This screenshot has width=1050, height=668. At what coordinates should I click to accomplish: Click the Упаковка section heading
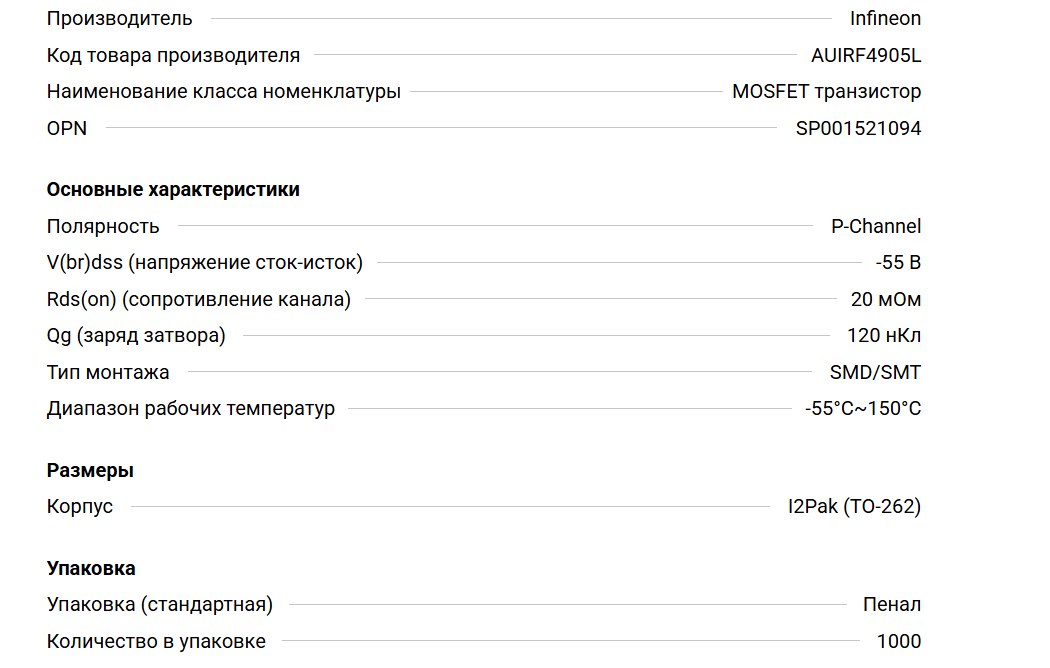(91, 568)
